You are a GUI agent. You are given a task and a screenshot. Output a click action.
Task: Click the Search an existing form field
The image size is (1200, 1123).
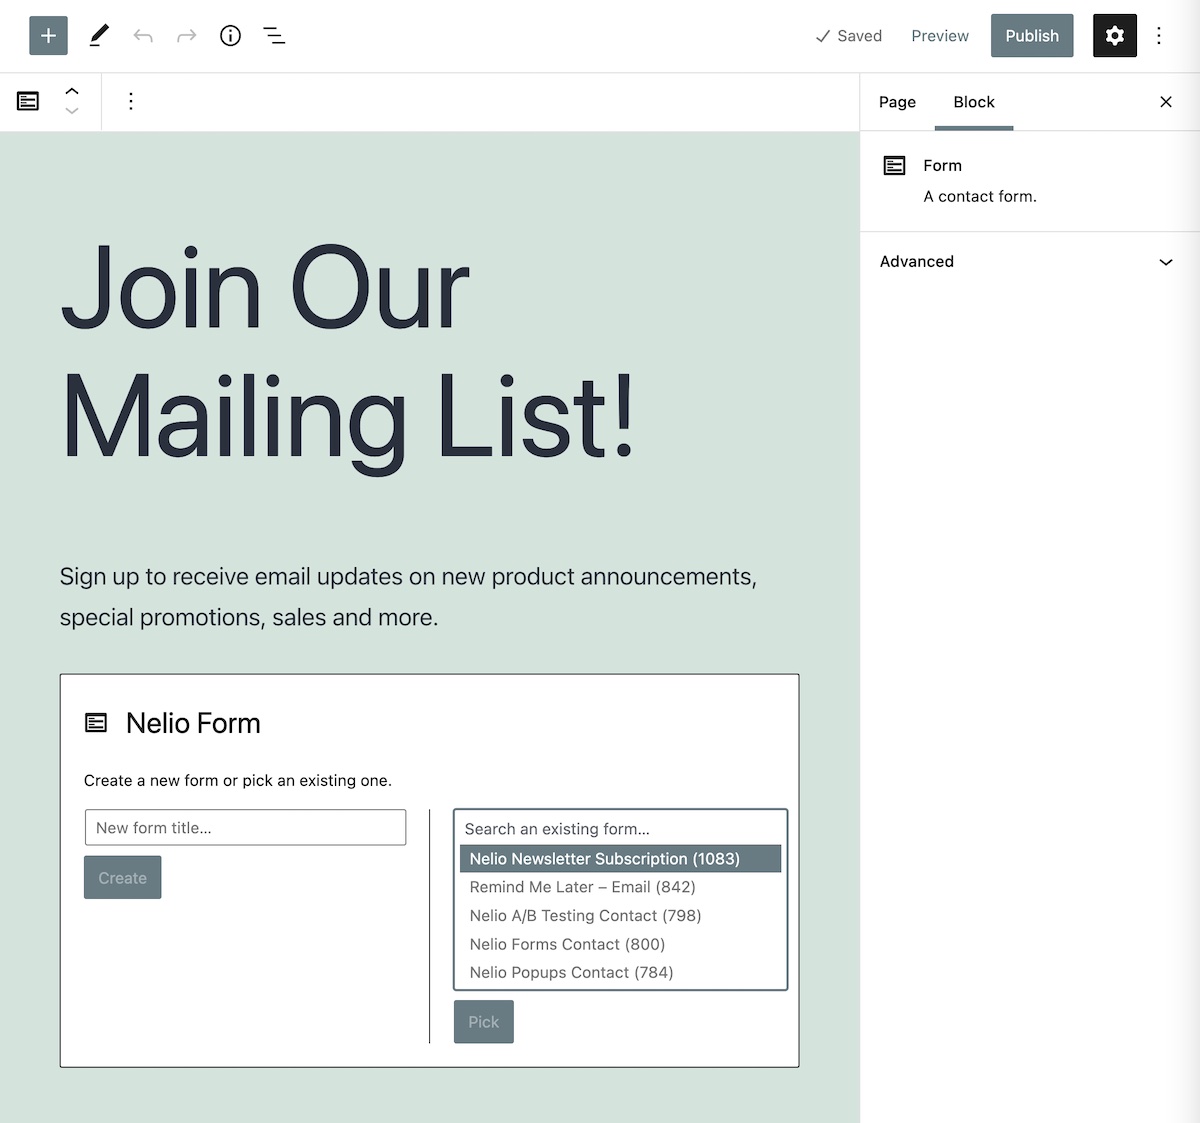620,829
